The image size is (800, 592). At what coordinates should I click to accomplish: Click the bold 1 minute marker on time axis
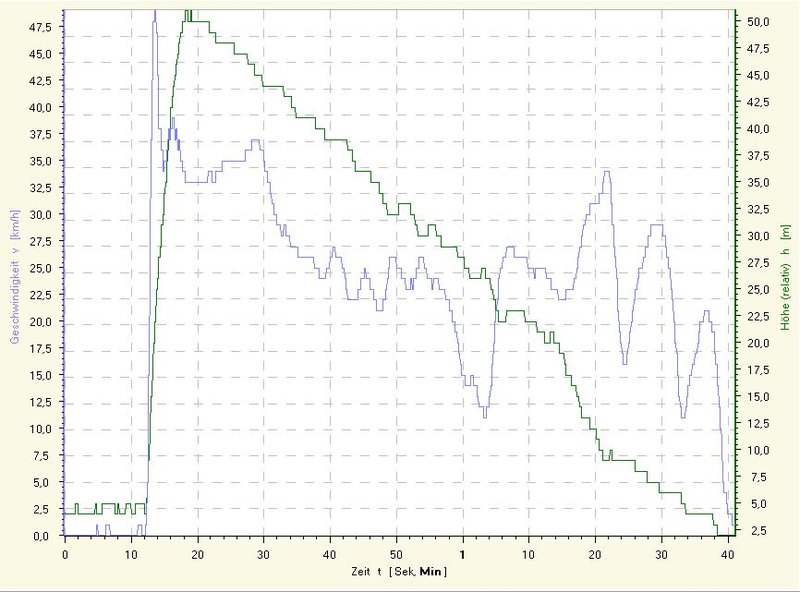tap(463, 553)
